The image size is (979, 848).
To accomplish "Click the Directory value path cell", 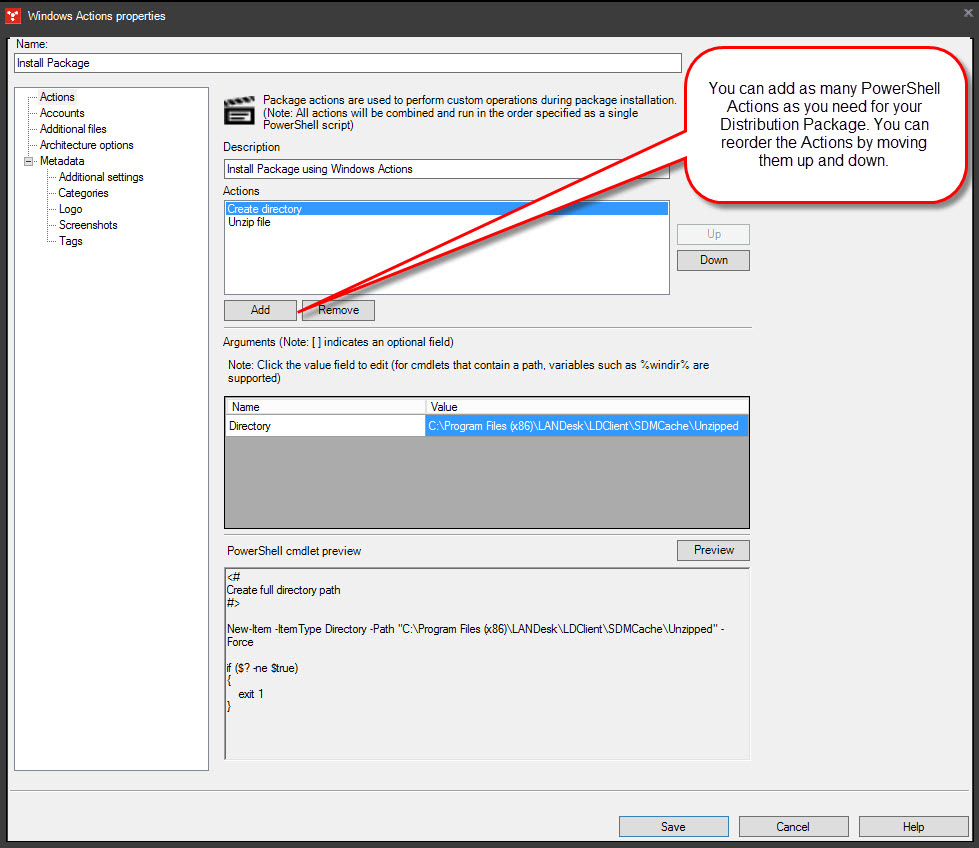I will tap(585, 425).
